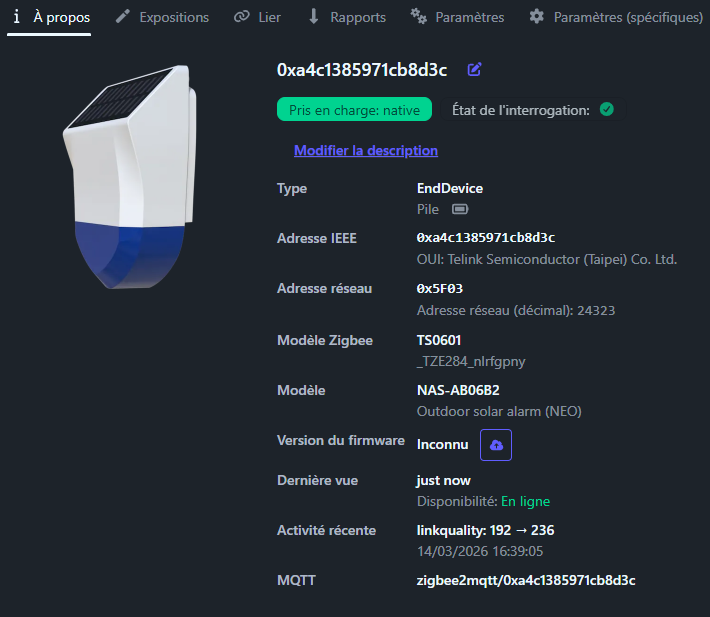Click the Pris en charge: native badge
The height and width of the screenshot is (617, 710).
coord(354,110)
